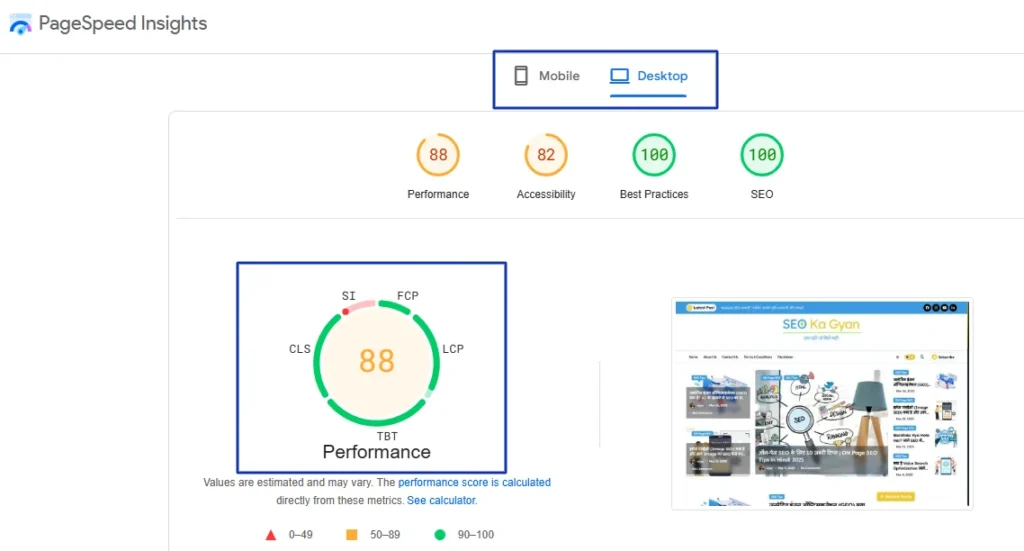Open the 'performance score is calculated' link
Screen dimensions: 1024x551
click(x=474, y=482)
